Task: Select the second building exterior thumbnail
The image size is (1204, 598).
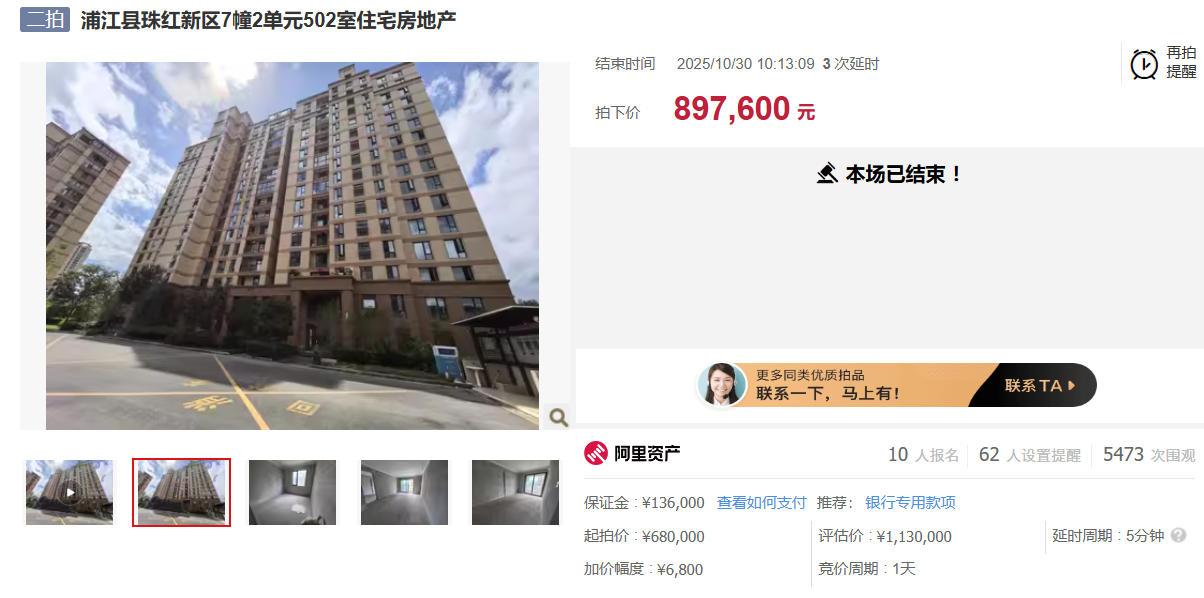Action: [181, 492]
